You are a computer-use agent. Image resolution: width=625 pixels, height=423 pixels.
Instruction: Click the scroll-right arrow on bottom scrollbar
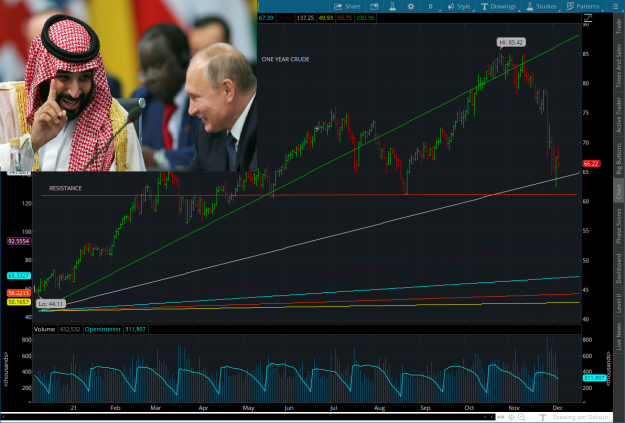coord(491,417)
